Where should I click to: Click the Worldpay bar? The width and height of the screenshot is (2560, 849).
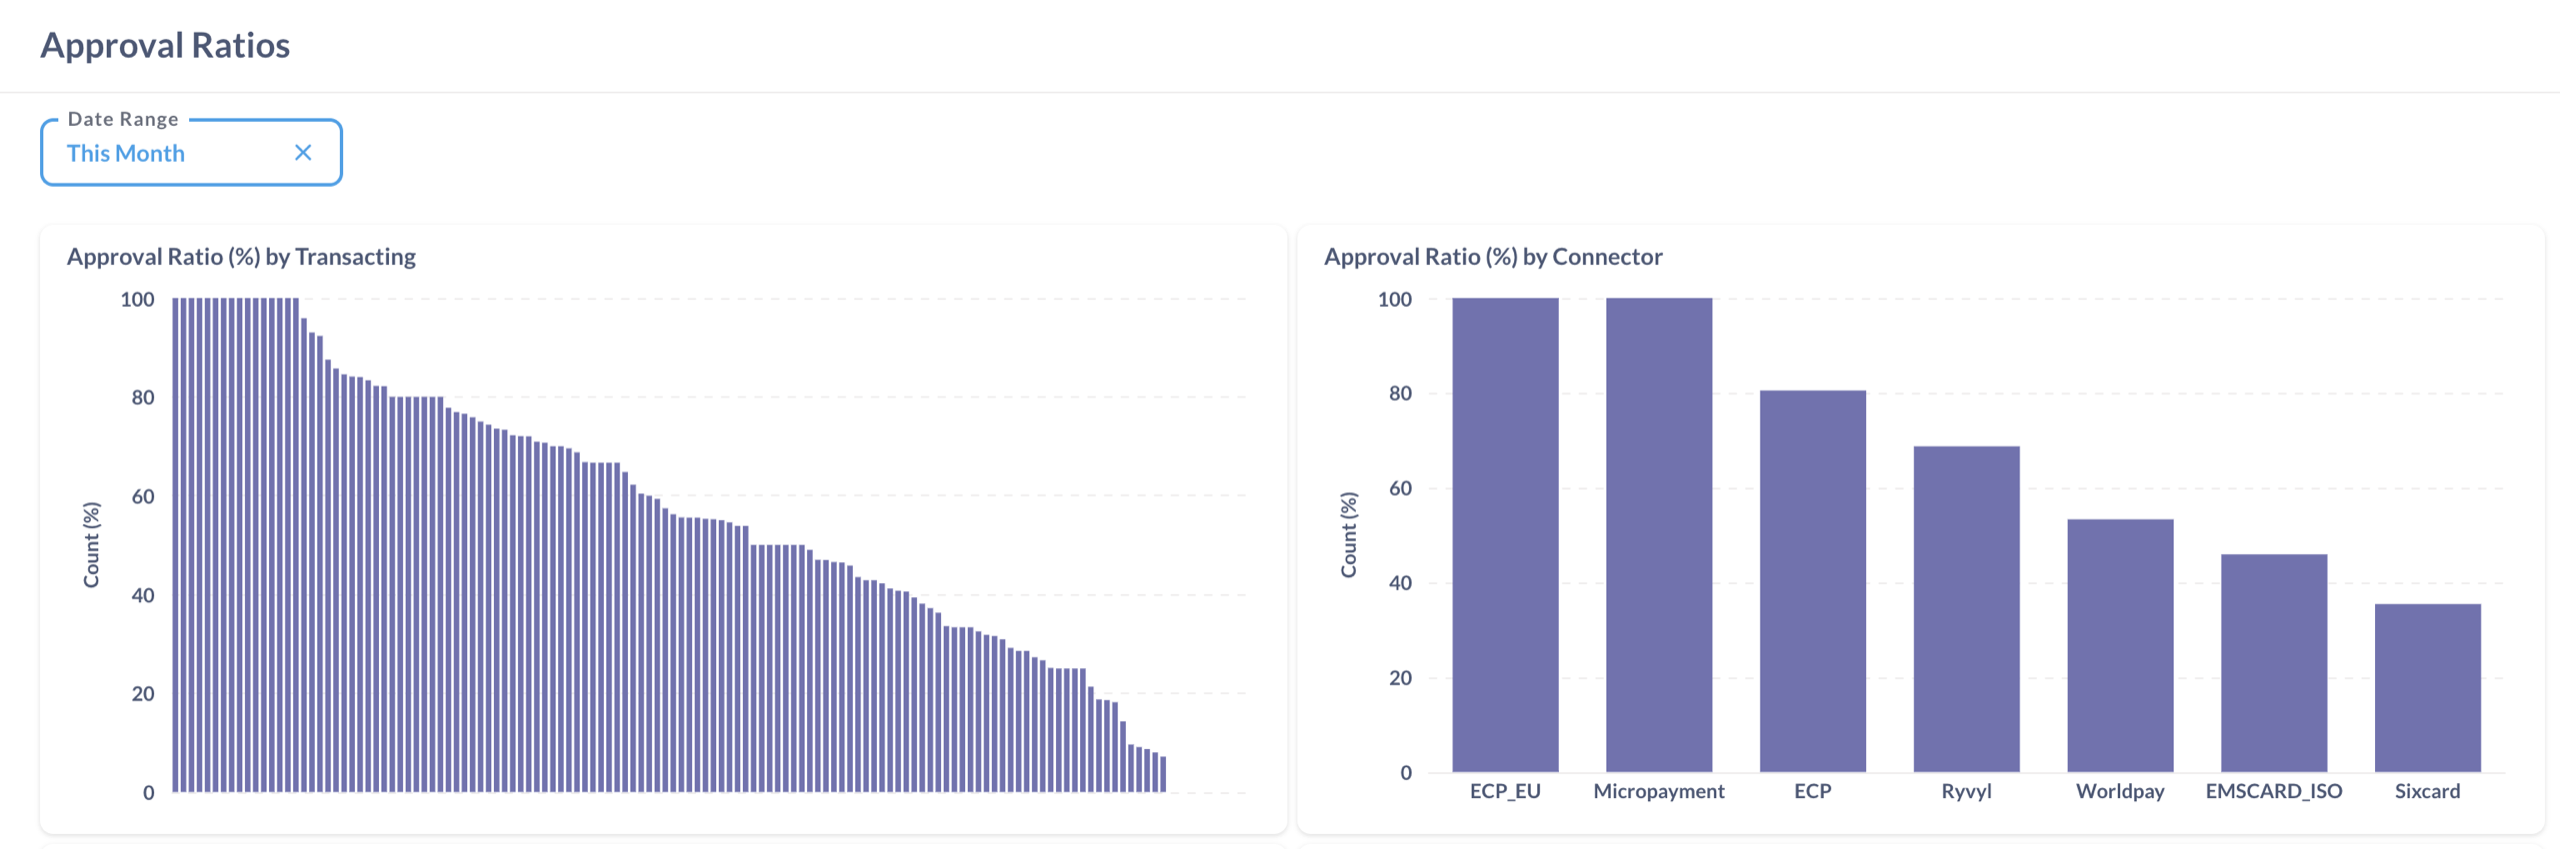click(2120, 645)
